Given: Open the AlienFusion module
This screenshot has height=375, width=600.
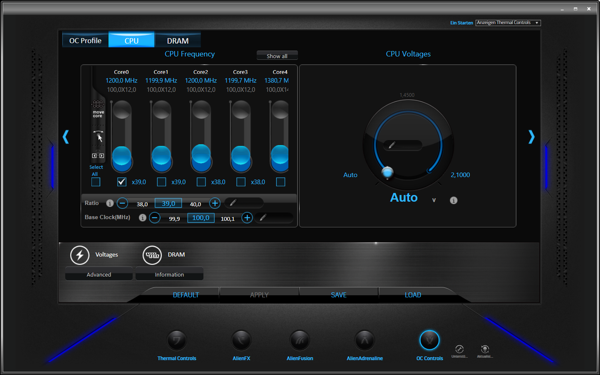Looking at the screenshot, I should tap(300, 341).
